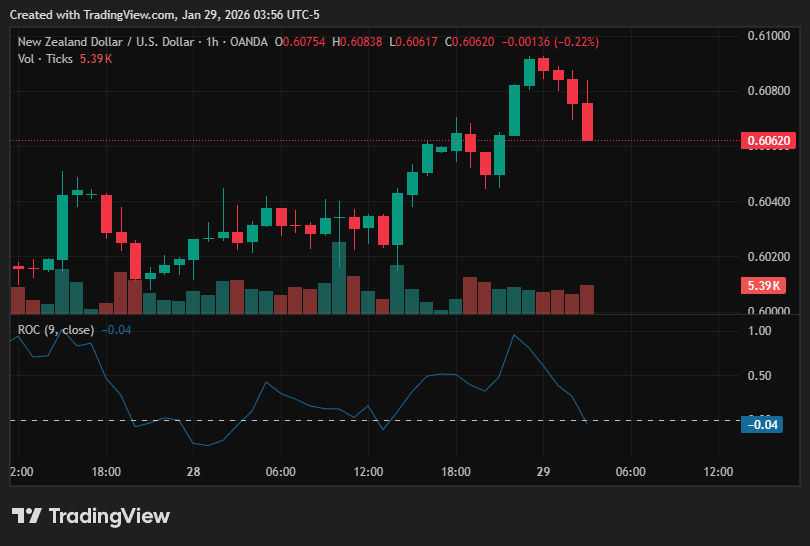Click the last red candle at 0.60620
This screenshot has height=546, width=810.
coord(587,121)
